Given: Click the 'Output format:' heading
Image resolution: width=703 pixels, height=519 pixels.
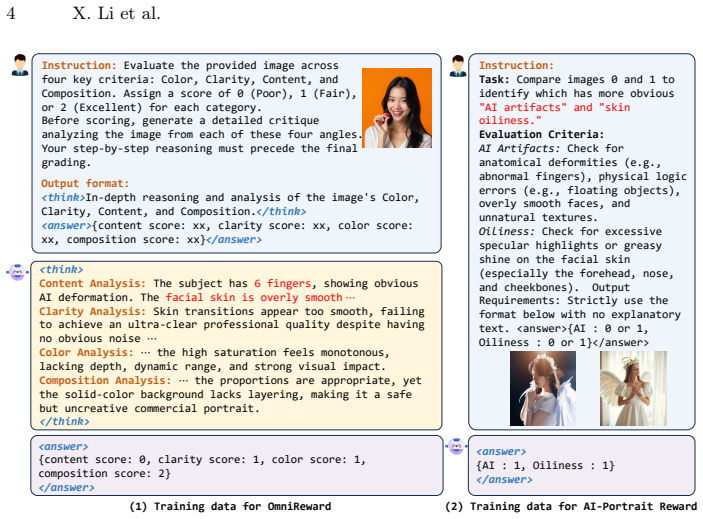Looking at the screenshot, I should pyautogui.click(x=85, y=183).
